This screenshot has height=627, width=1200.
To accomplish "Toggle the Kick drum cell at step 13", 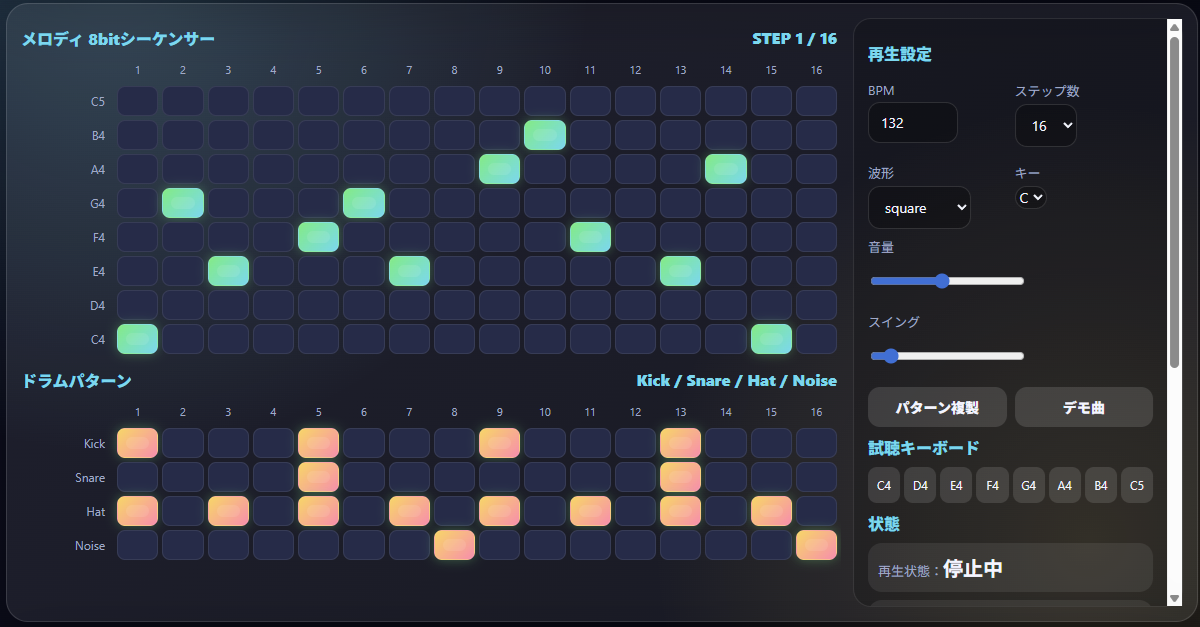I will click(680, 443).
